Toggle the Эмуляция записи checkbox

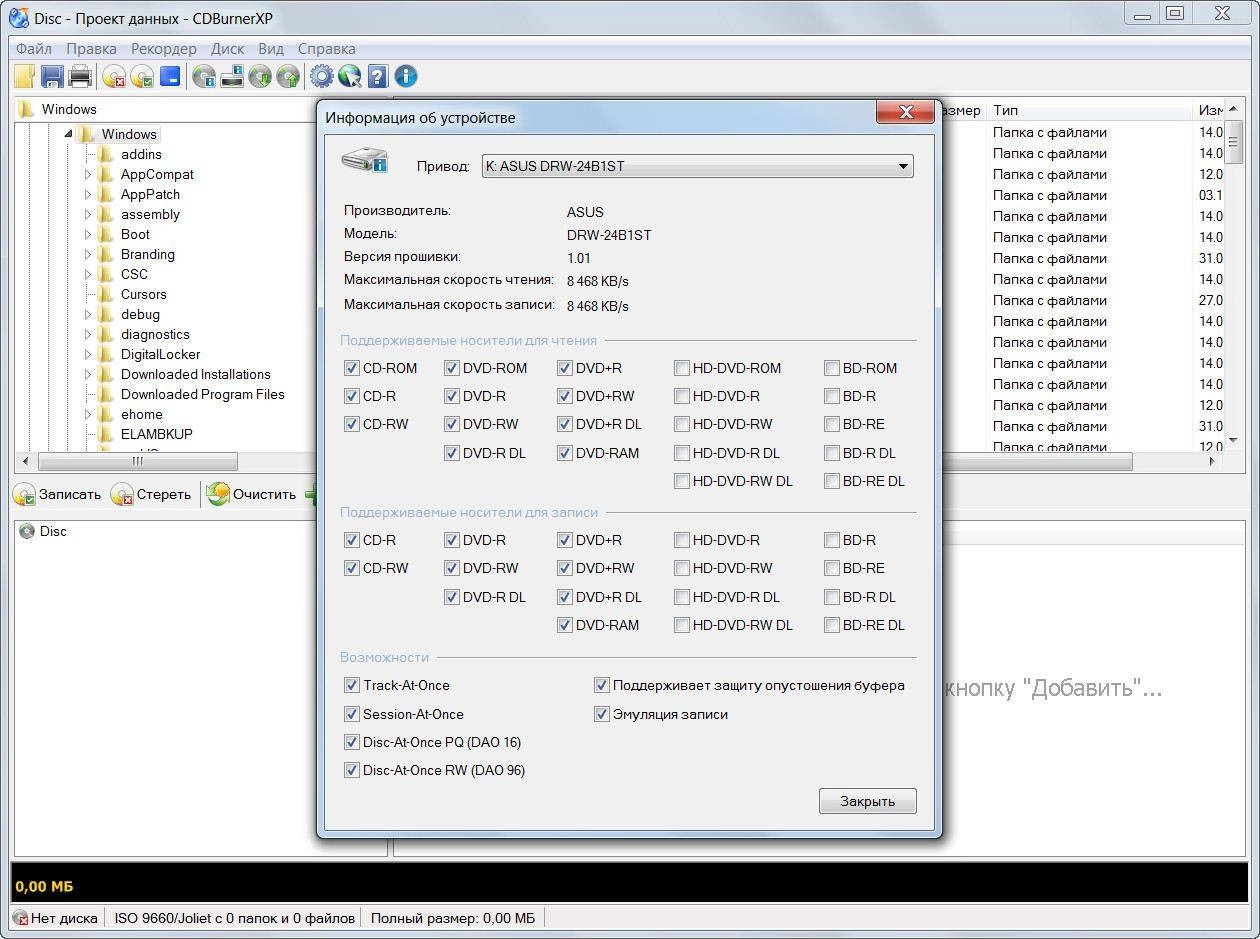(x=601, y=714)
